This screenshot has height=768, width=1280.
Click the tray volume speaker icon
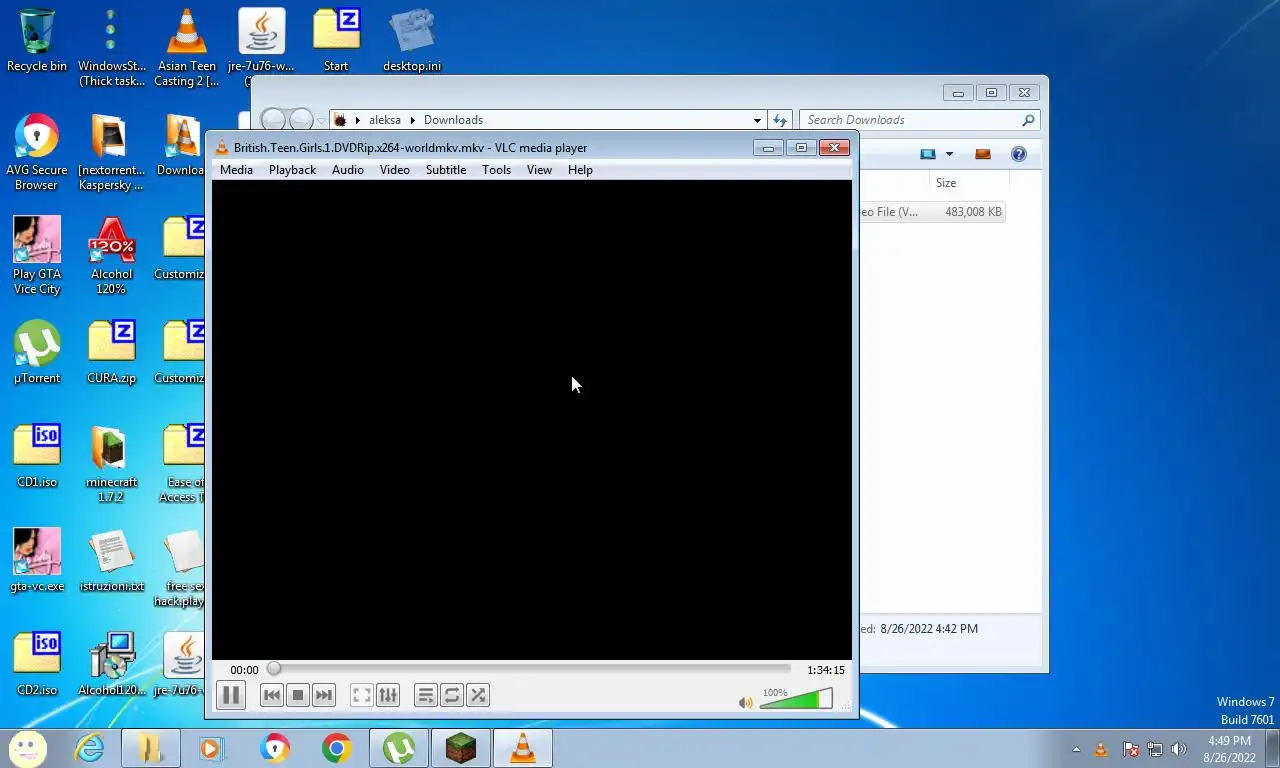[x=1179, y=749]
